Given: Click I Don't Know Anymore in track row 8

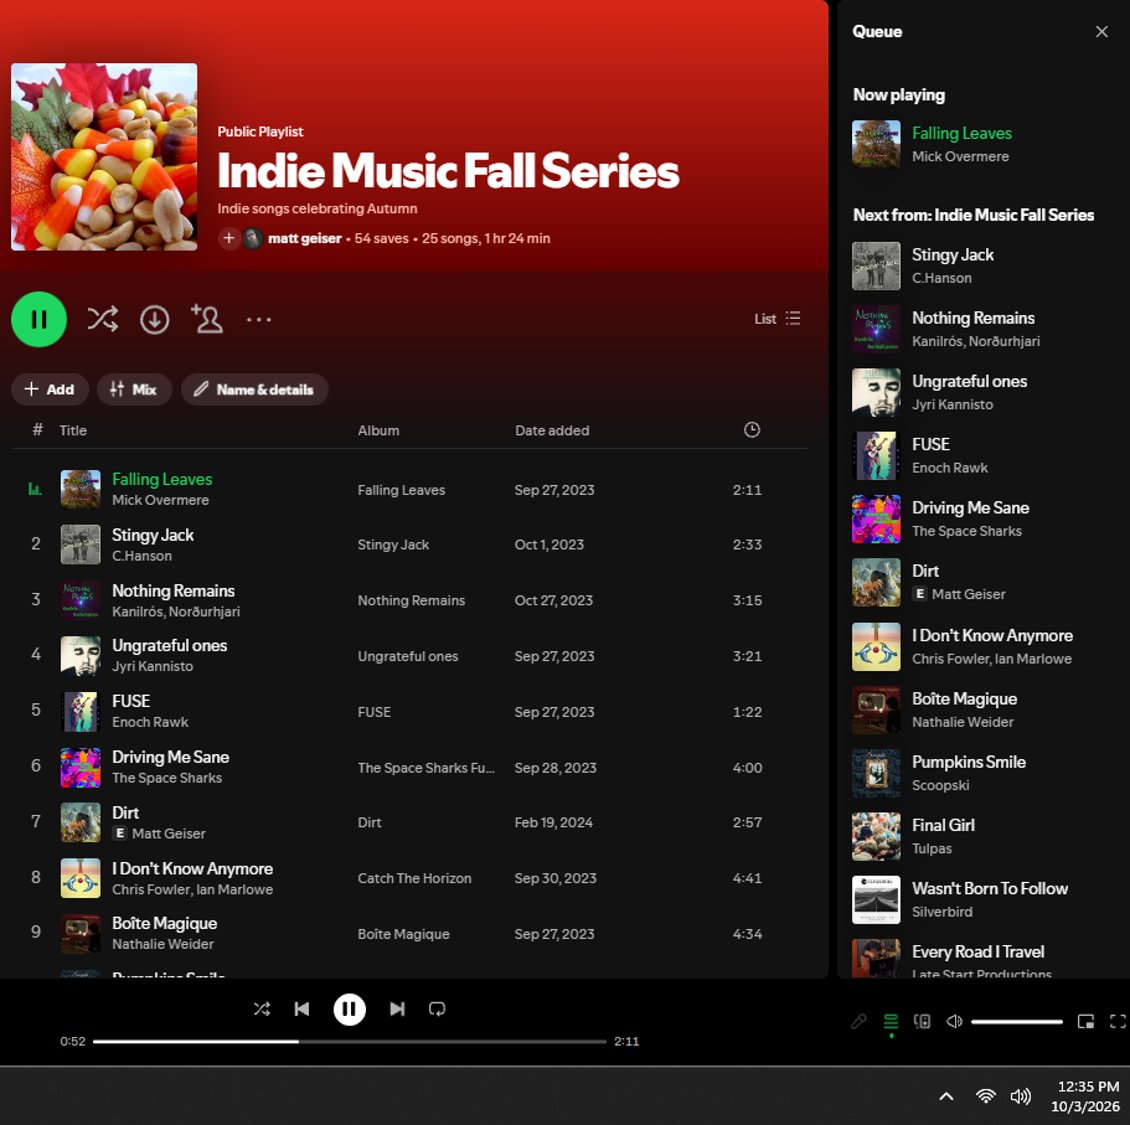Looking at the screenshot, I should pyautogui.click(x=192, y=868).
